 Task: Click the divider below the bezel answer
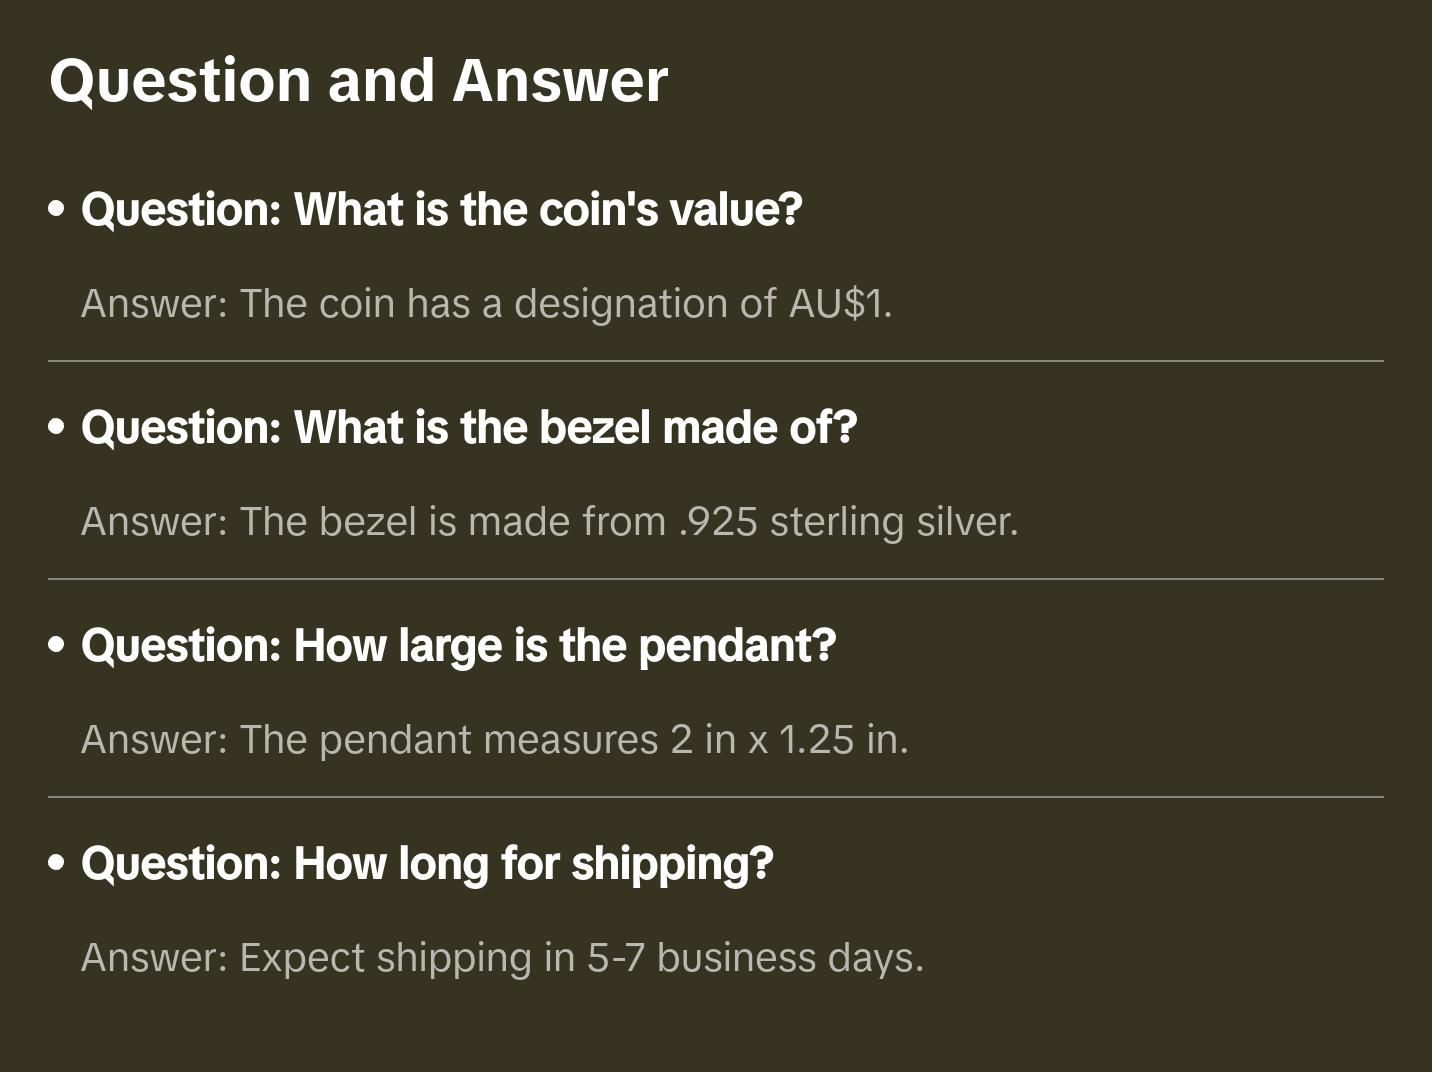tap(716, 579)
